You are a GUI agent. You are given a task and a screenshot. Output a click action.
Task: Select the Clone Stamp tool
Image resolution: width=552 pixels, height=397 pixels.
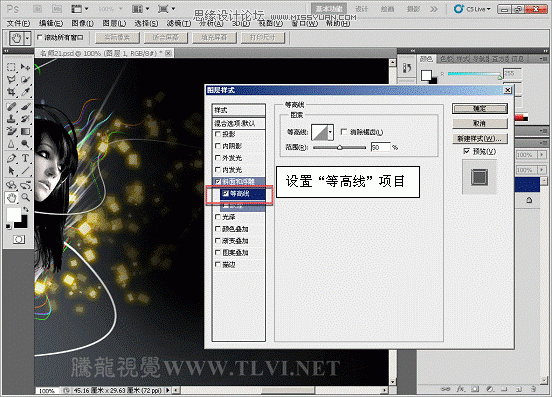(11, 119)
